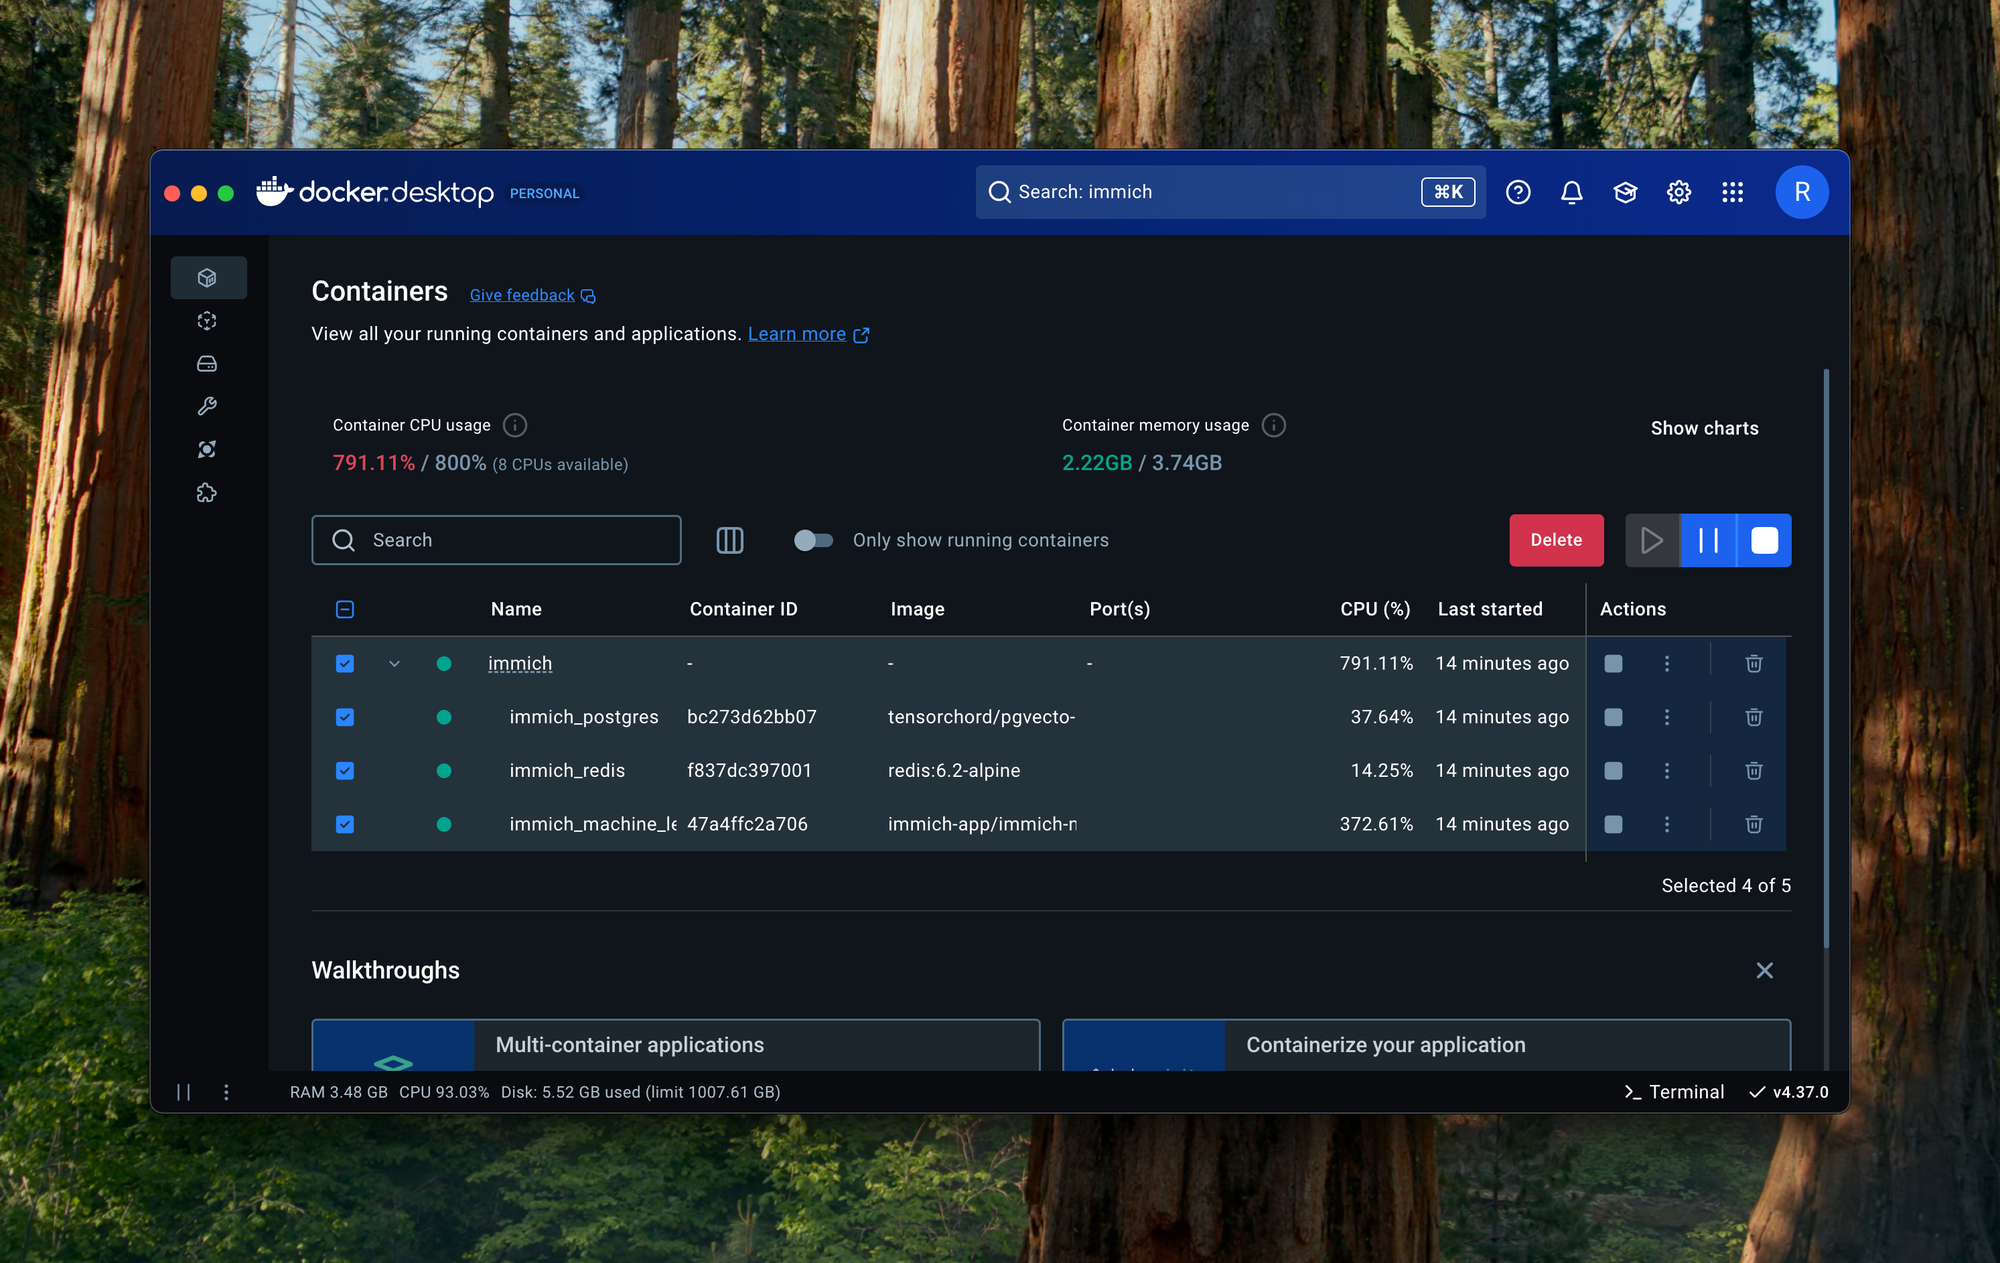Stop the immich stack row
Image resolution: width=2000 pixels, height=1263 pixels.
1613,664
